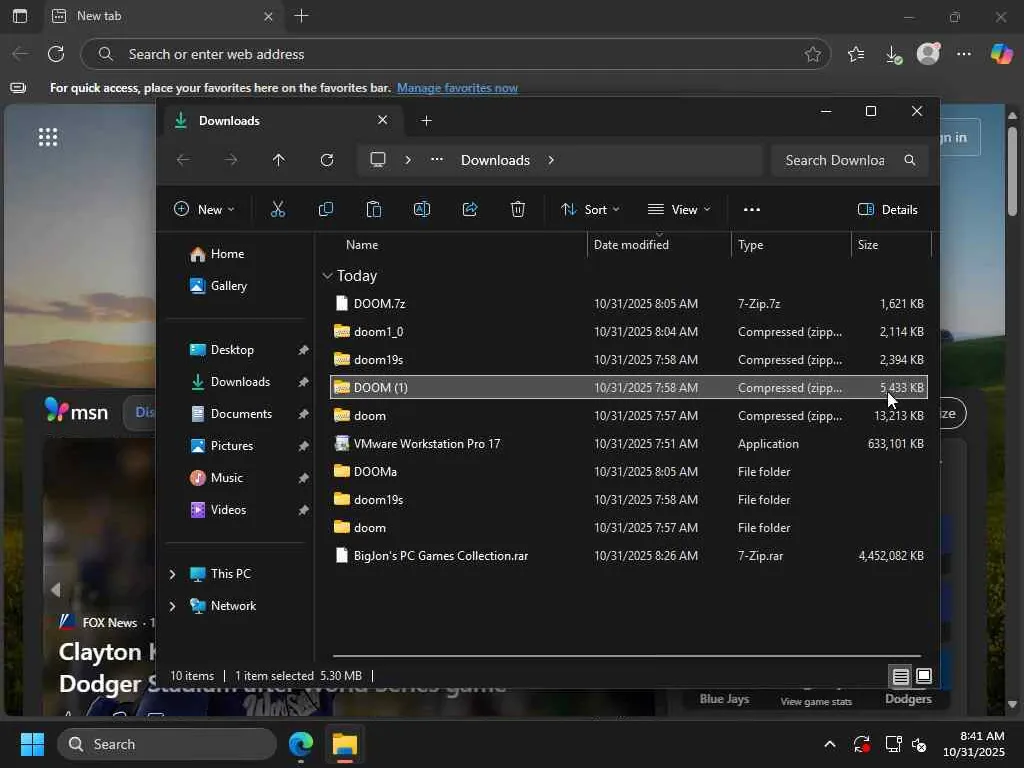The image size is (1024, 768).
Task: Open Desktop in navigation pane
Action: (232, 350)
